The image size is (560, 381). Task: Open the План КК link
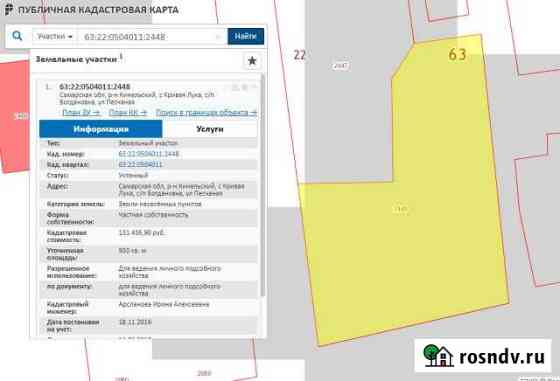tap(128, 113)
